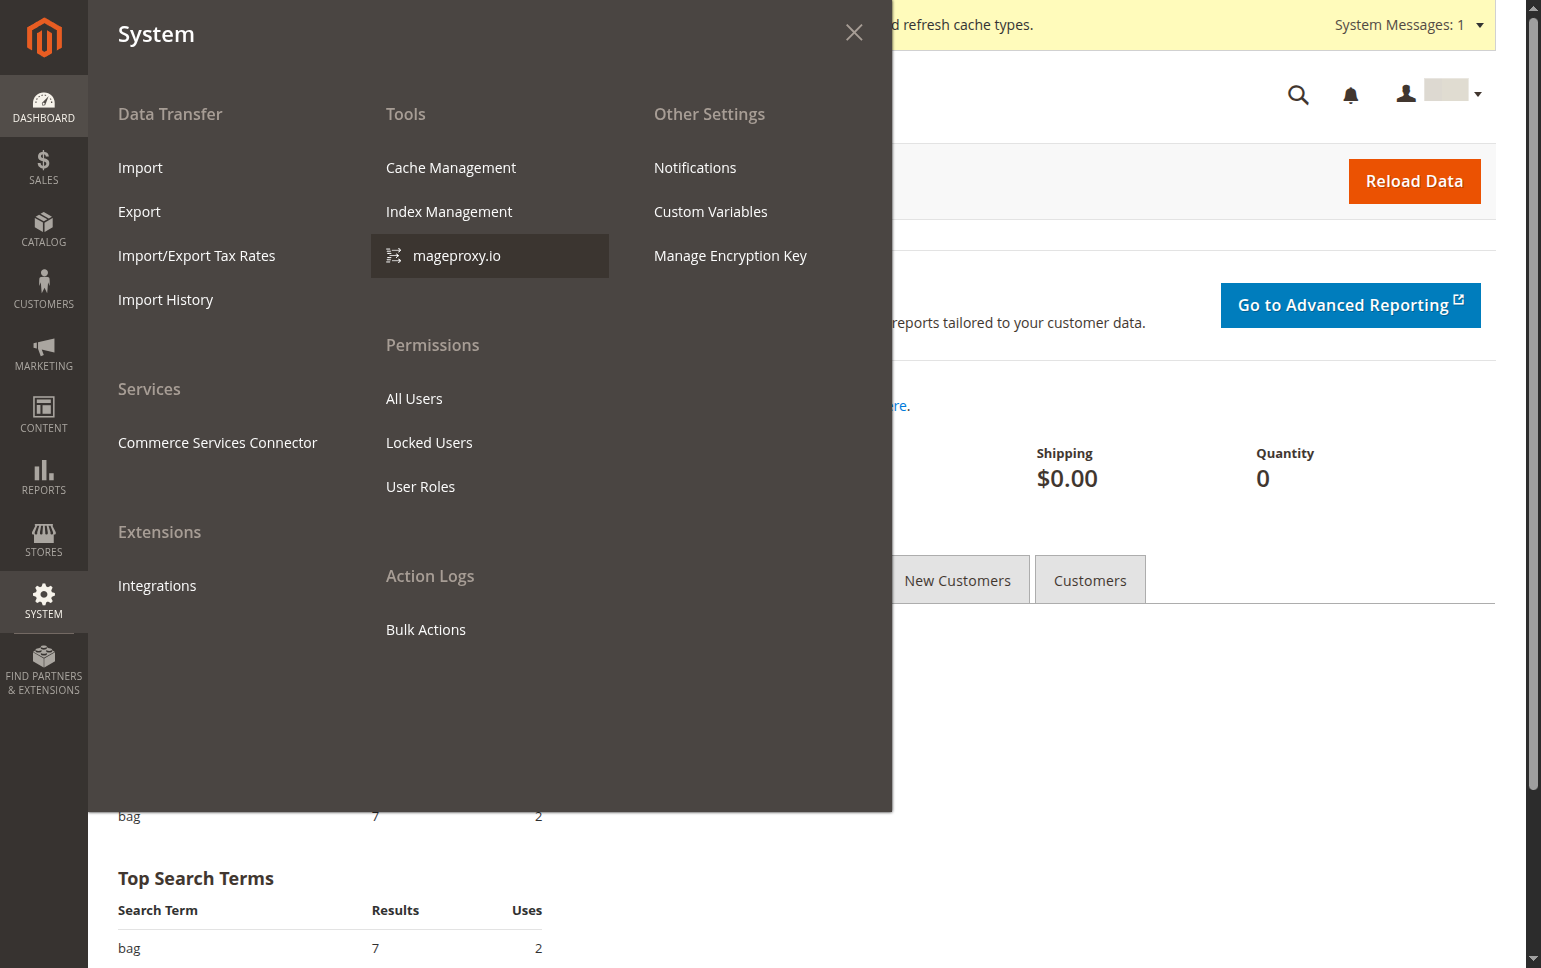Open Cache Management
Screen dimensions: 1541x968
click(x=451, y=168)
